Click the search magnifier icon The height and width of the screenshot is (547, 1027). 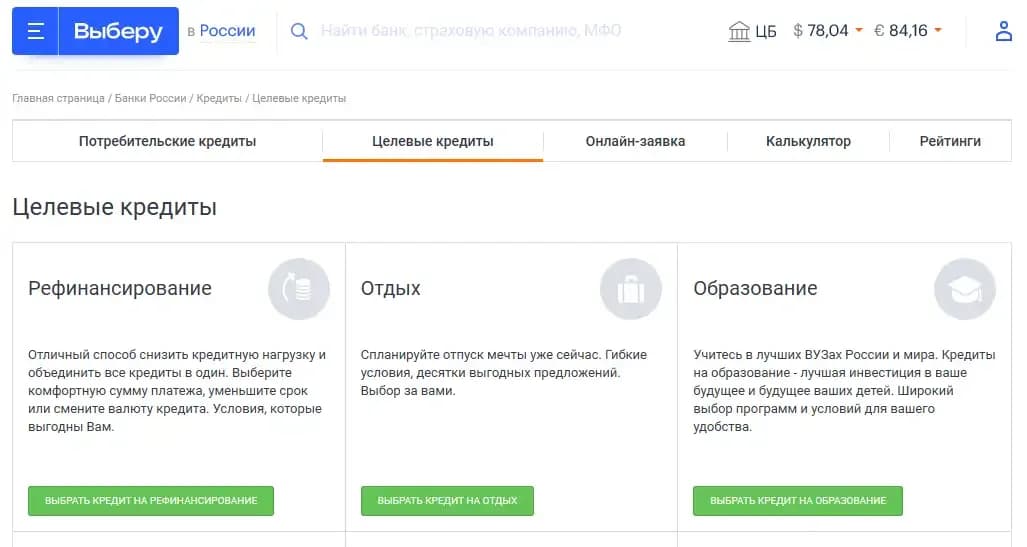click(x=299, y=31)
